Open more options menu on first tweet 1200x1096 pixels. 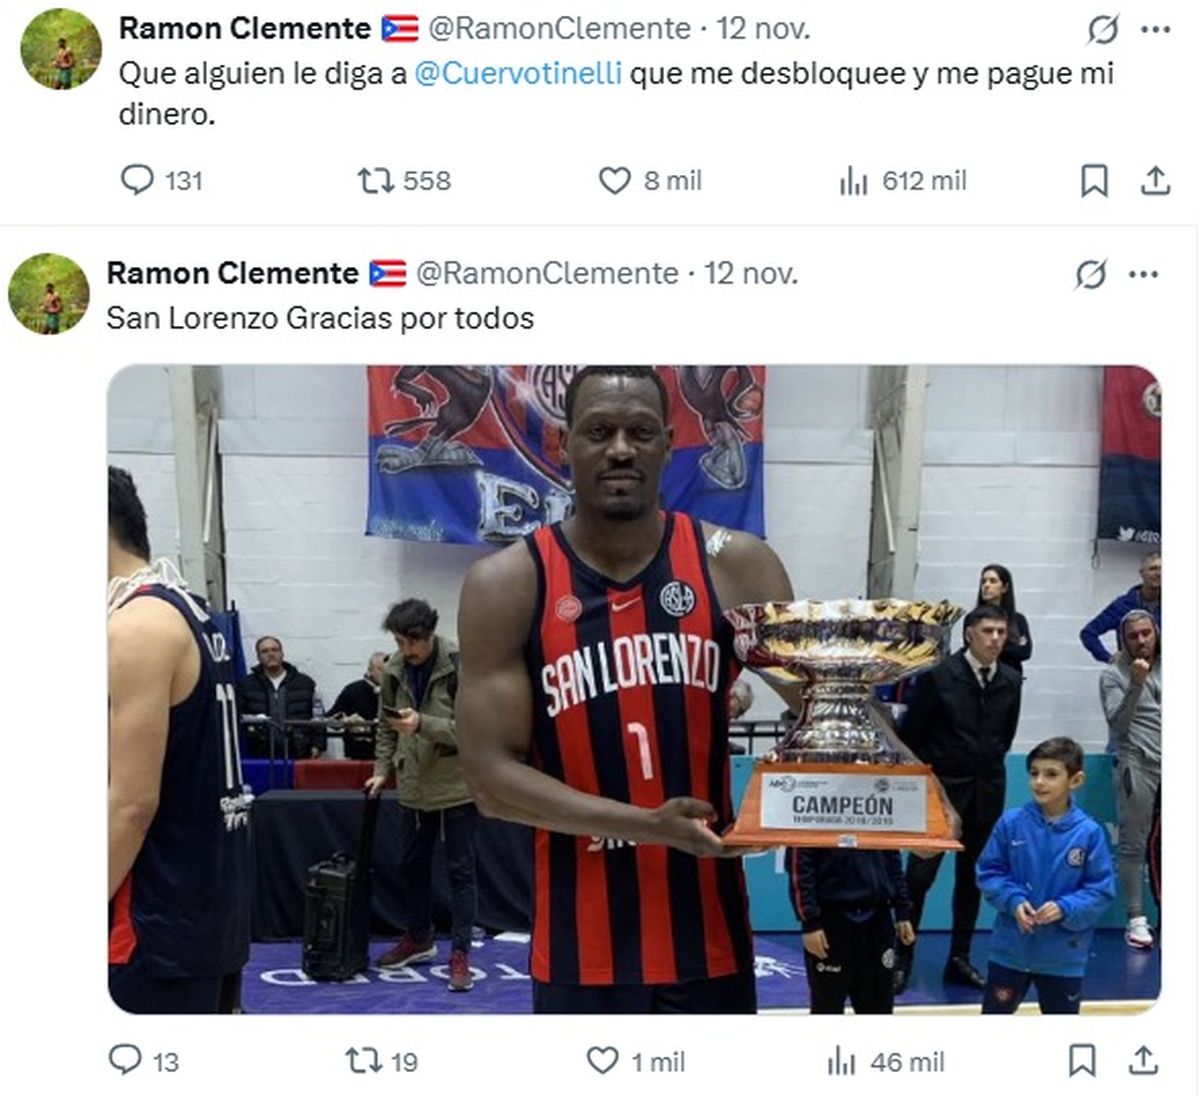(1156, 30)
